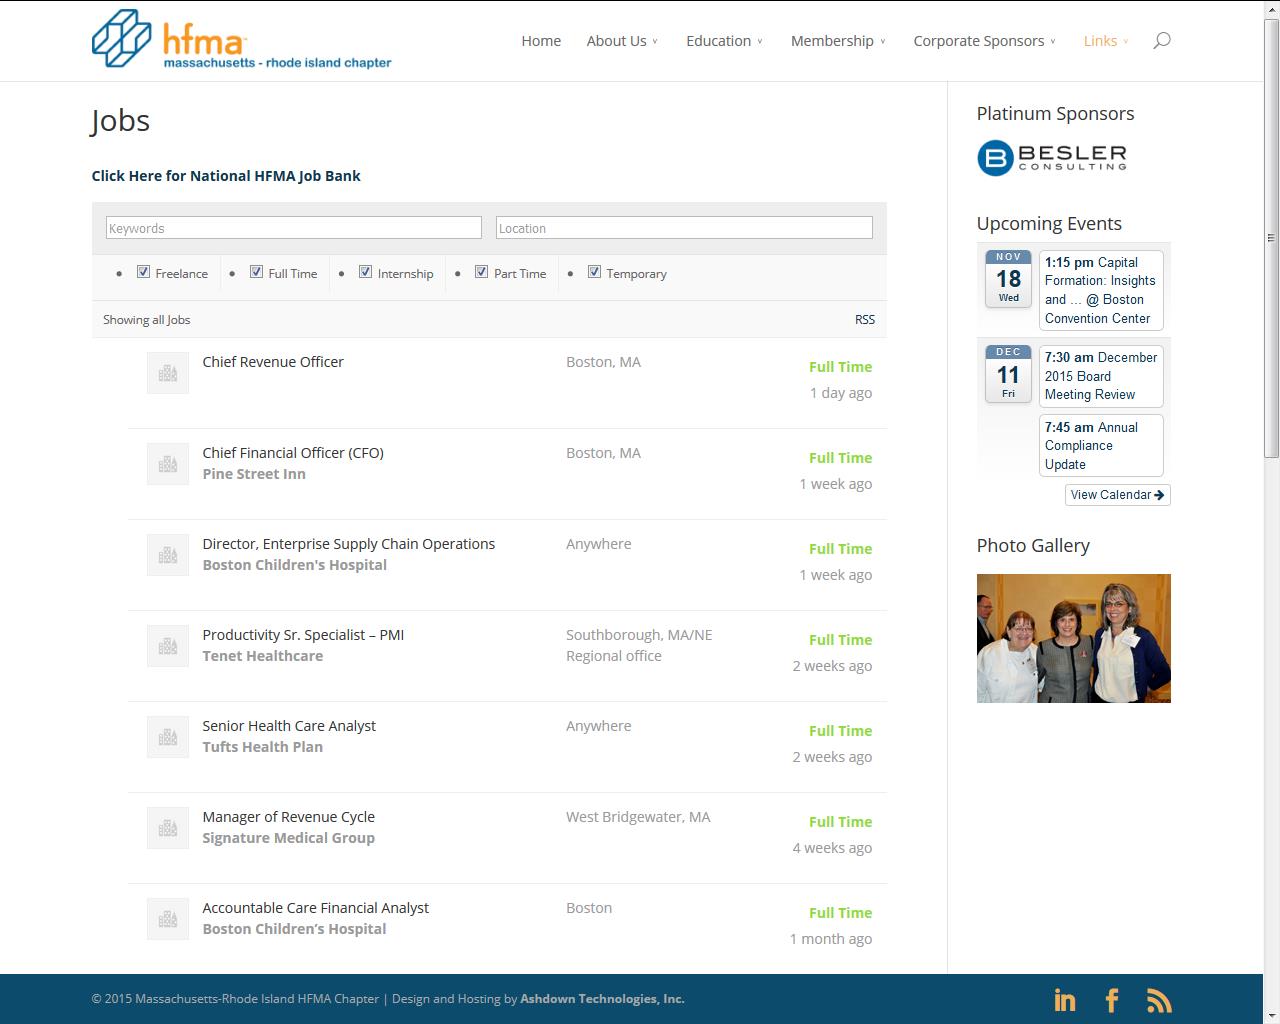Open the RSS link in jobs list
1280x1024 pixels.
point(865,320)
